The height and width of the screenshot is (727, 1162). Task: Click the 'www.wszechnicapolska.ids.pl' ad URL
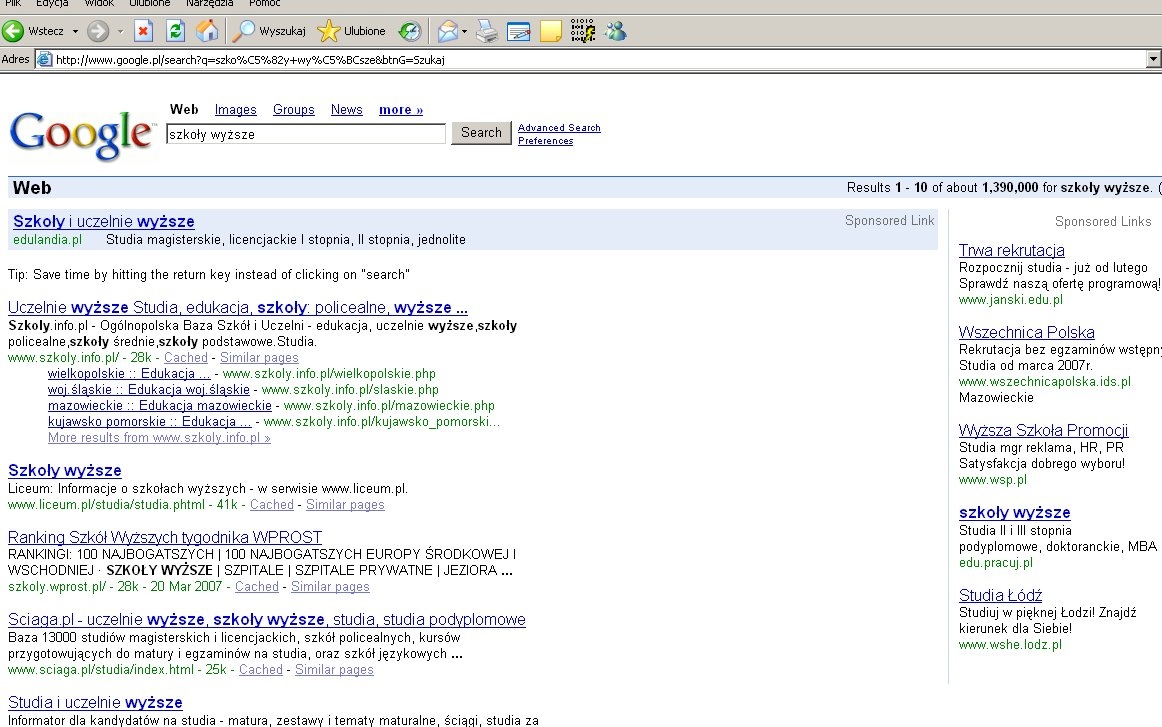(x=1045, y=382)
